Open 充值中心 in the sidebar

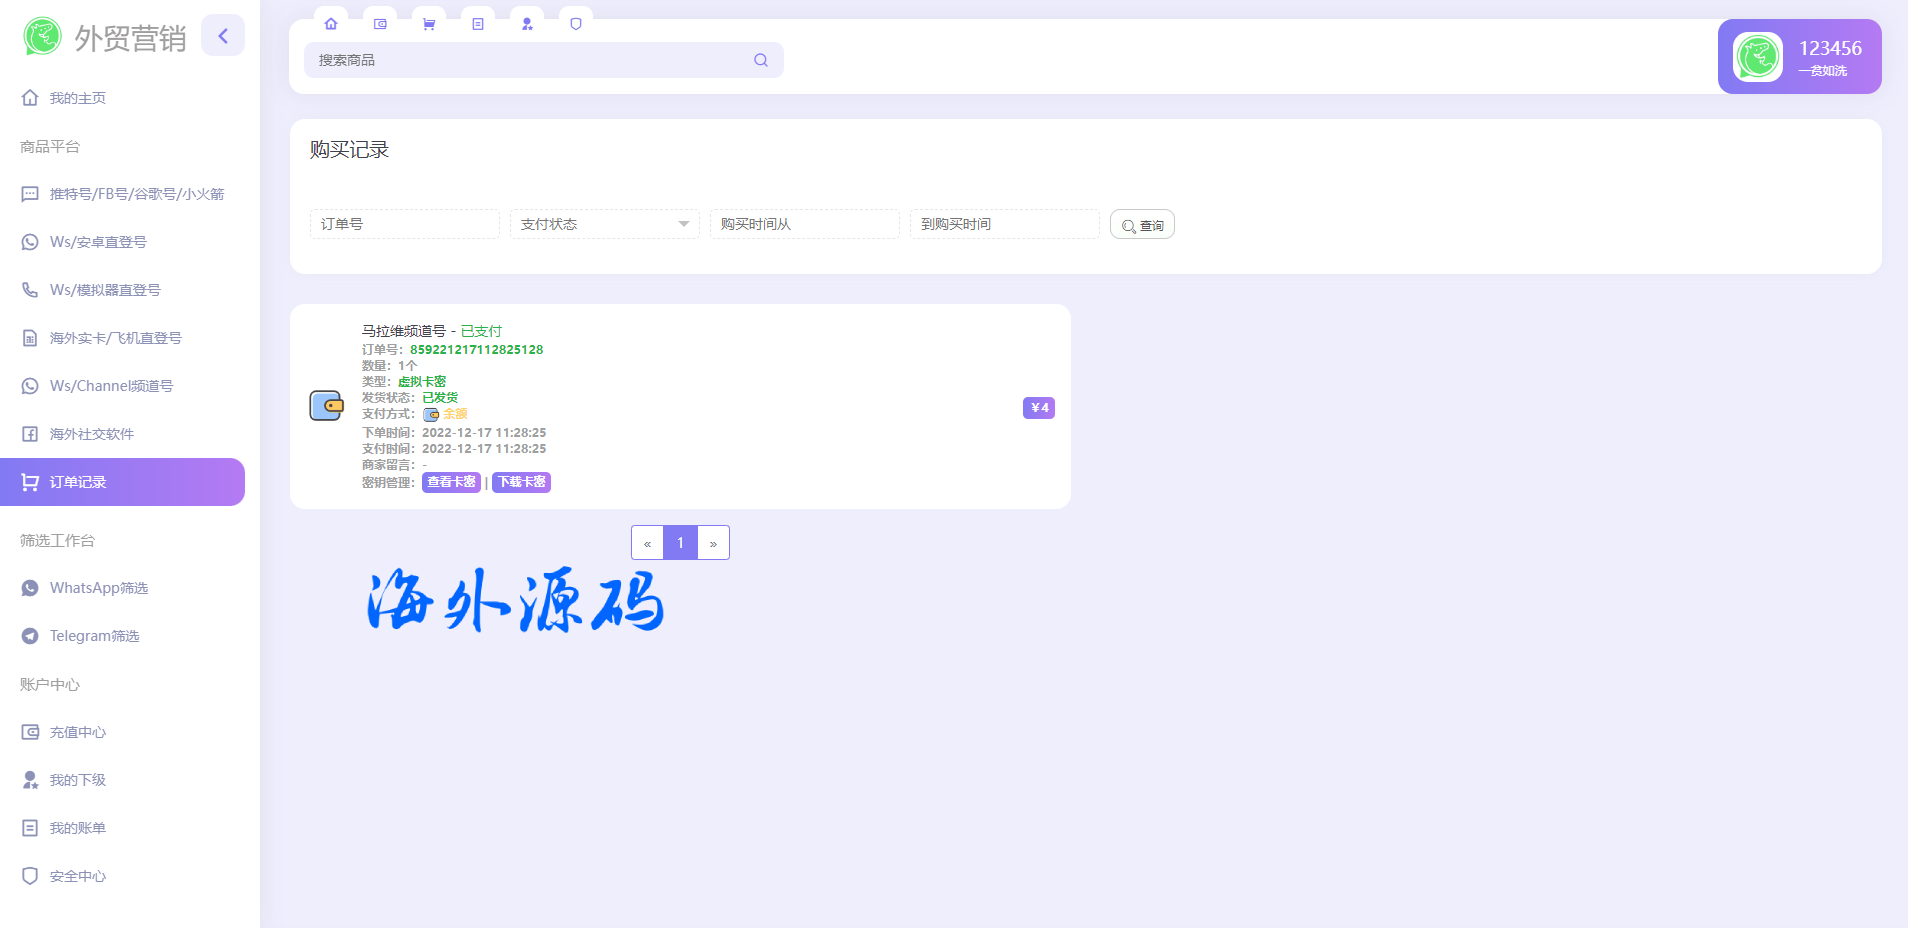point(78,732)
